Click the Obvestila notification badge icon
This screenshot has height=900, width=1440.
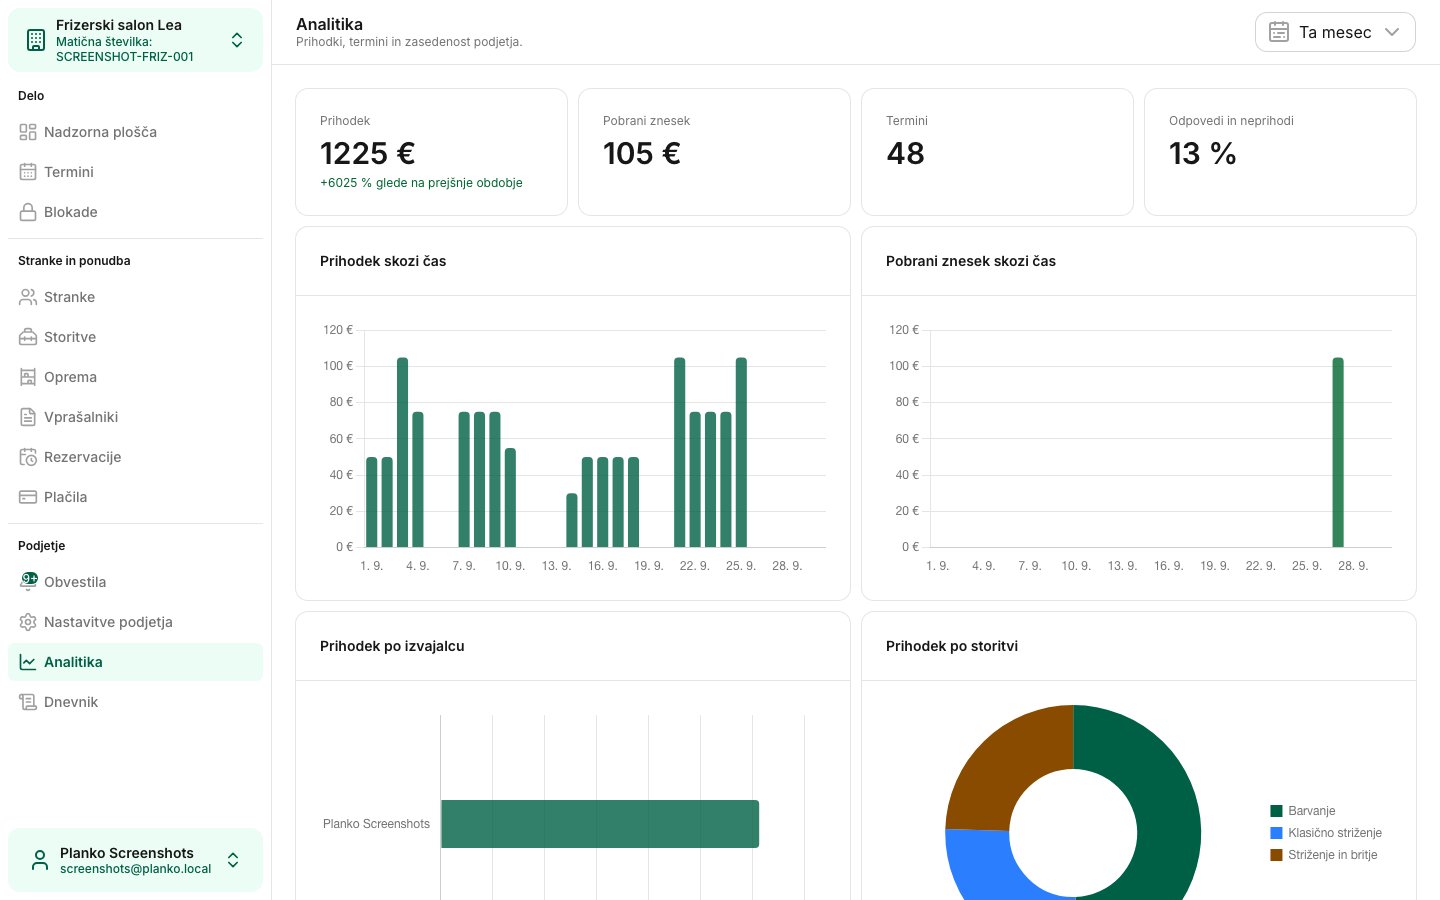tap(28, 581)
